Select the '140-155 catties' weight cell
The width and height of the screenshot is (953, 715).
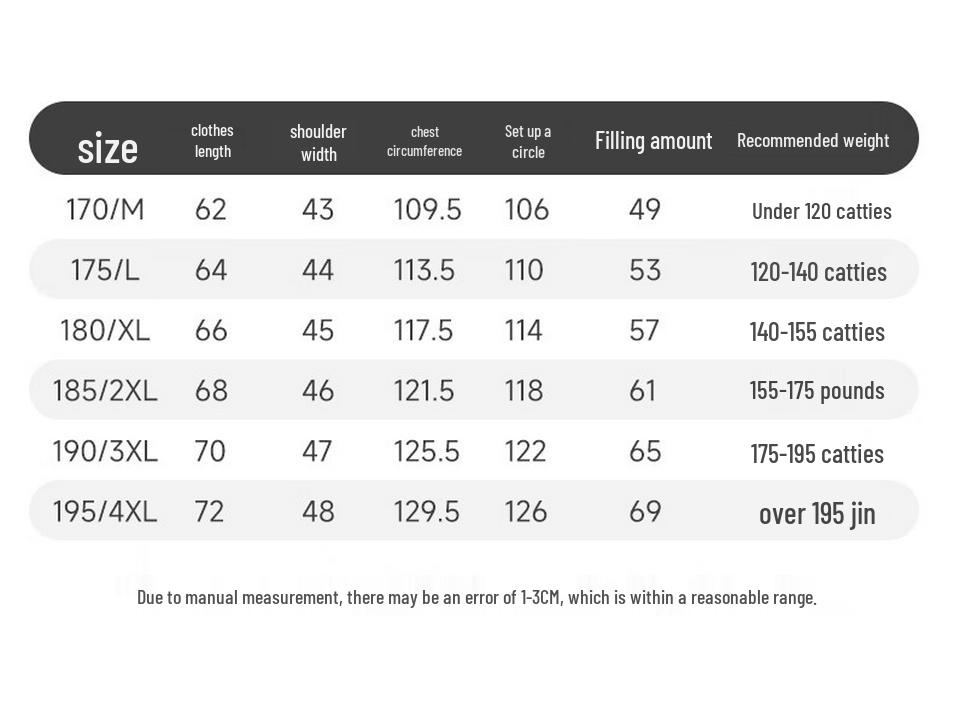(x=817, y=332)
